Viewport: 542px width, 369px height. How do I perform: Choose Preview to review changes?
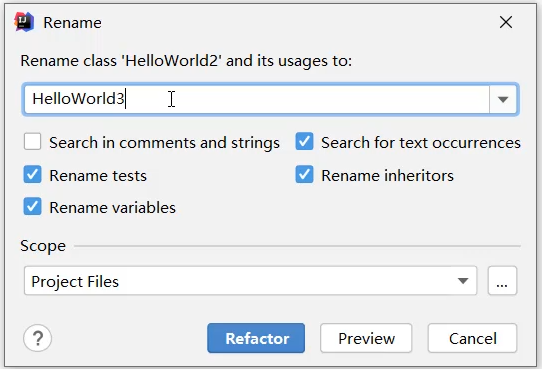pos(366,338)
